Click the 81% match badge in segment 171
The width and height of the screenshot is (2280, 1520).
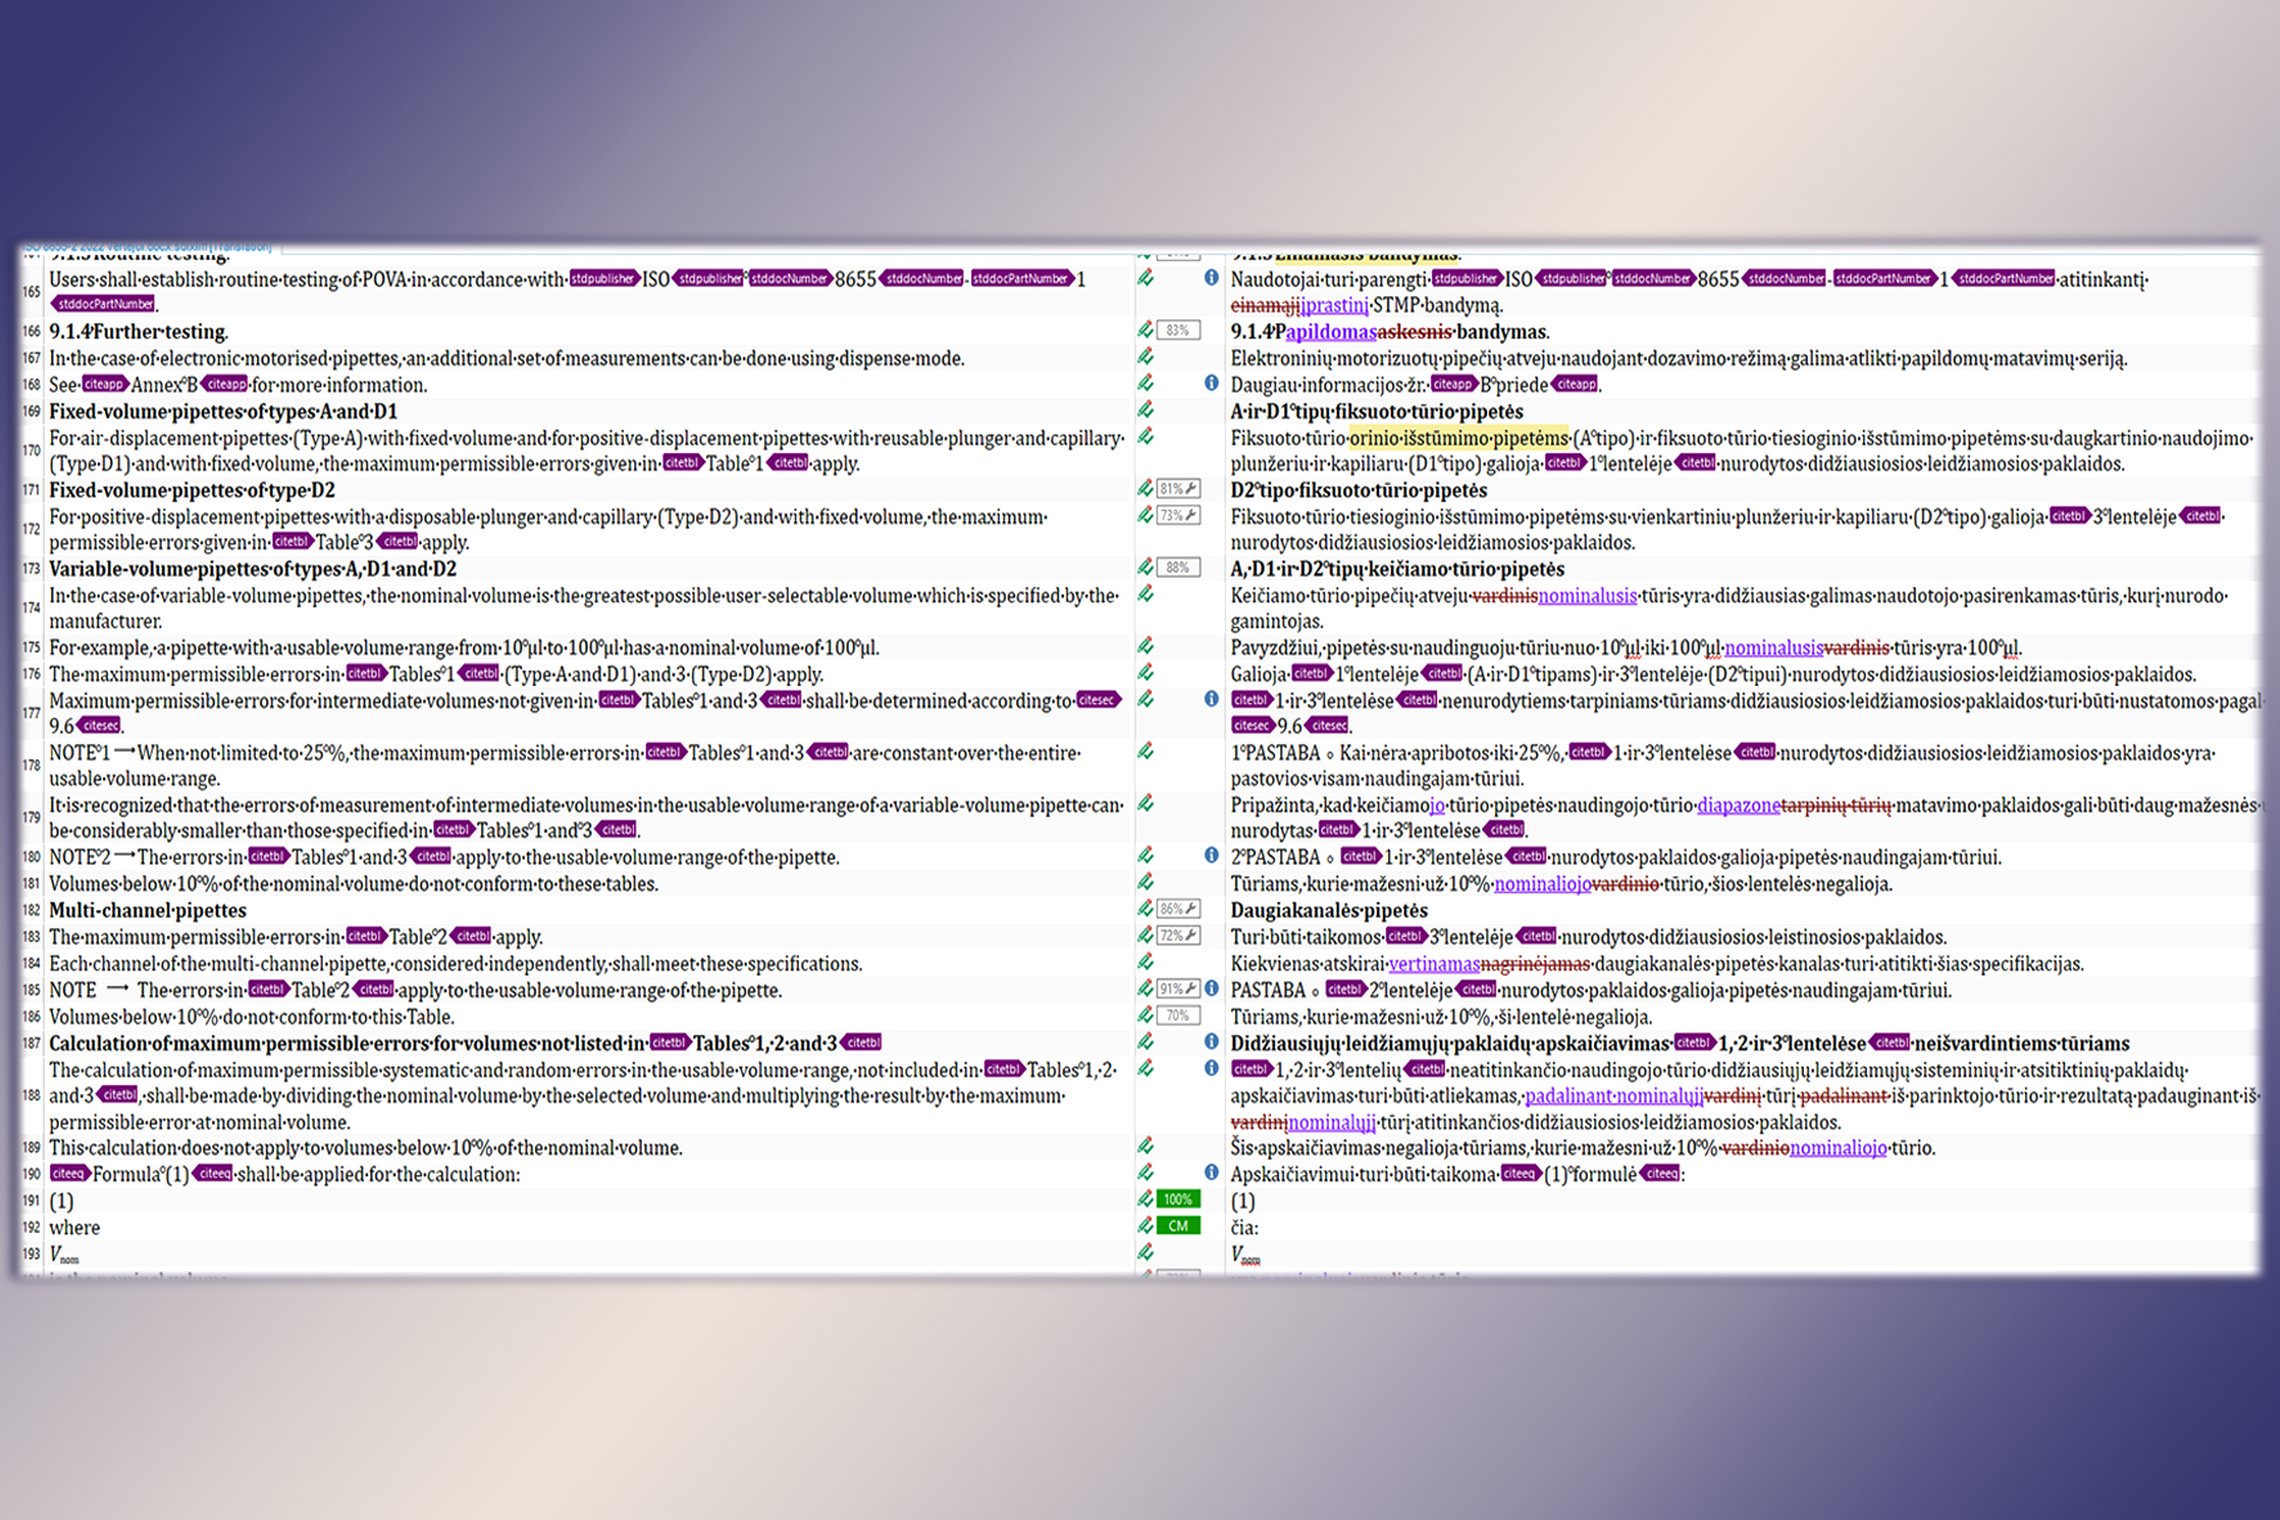click(x=1178, y=489)
